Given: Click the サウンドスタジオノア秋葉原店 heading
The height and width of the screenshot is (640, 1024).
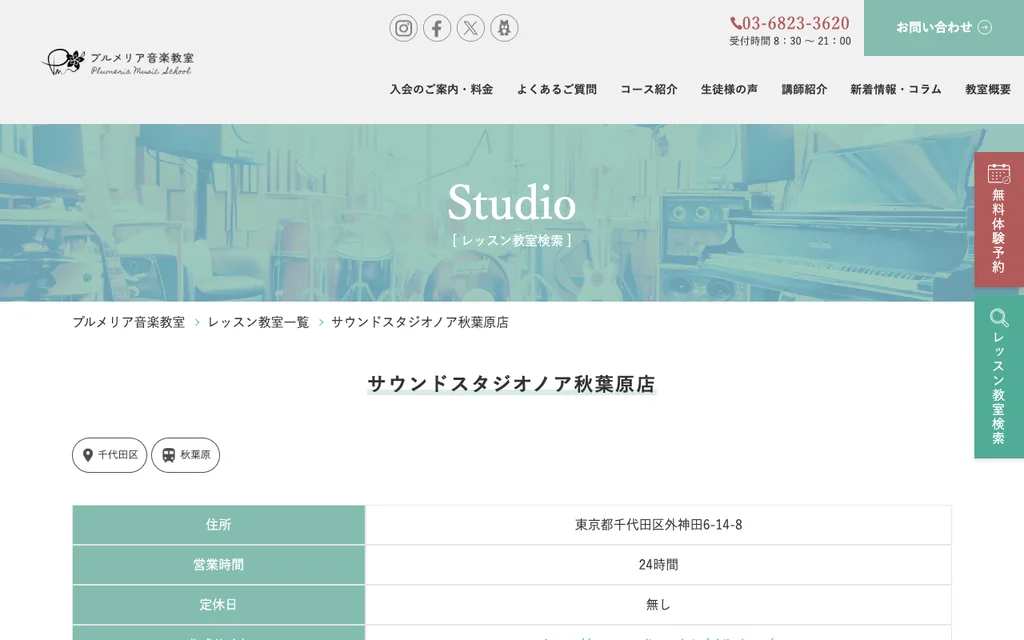Looking at the screenshot, I should coord(511,384).
